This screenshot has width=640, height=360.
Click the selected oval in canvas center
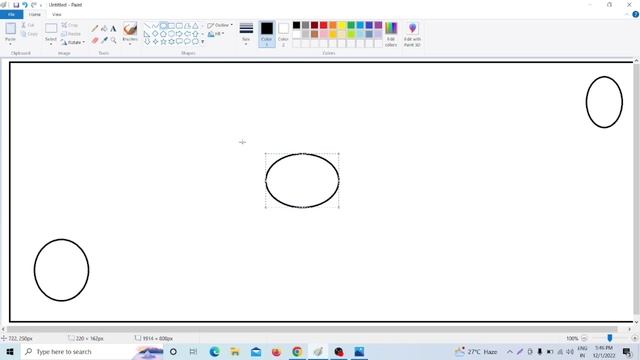(x=302, y=180)
